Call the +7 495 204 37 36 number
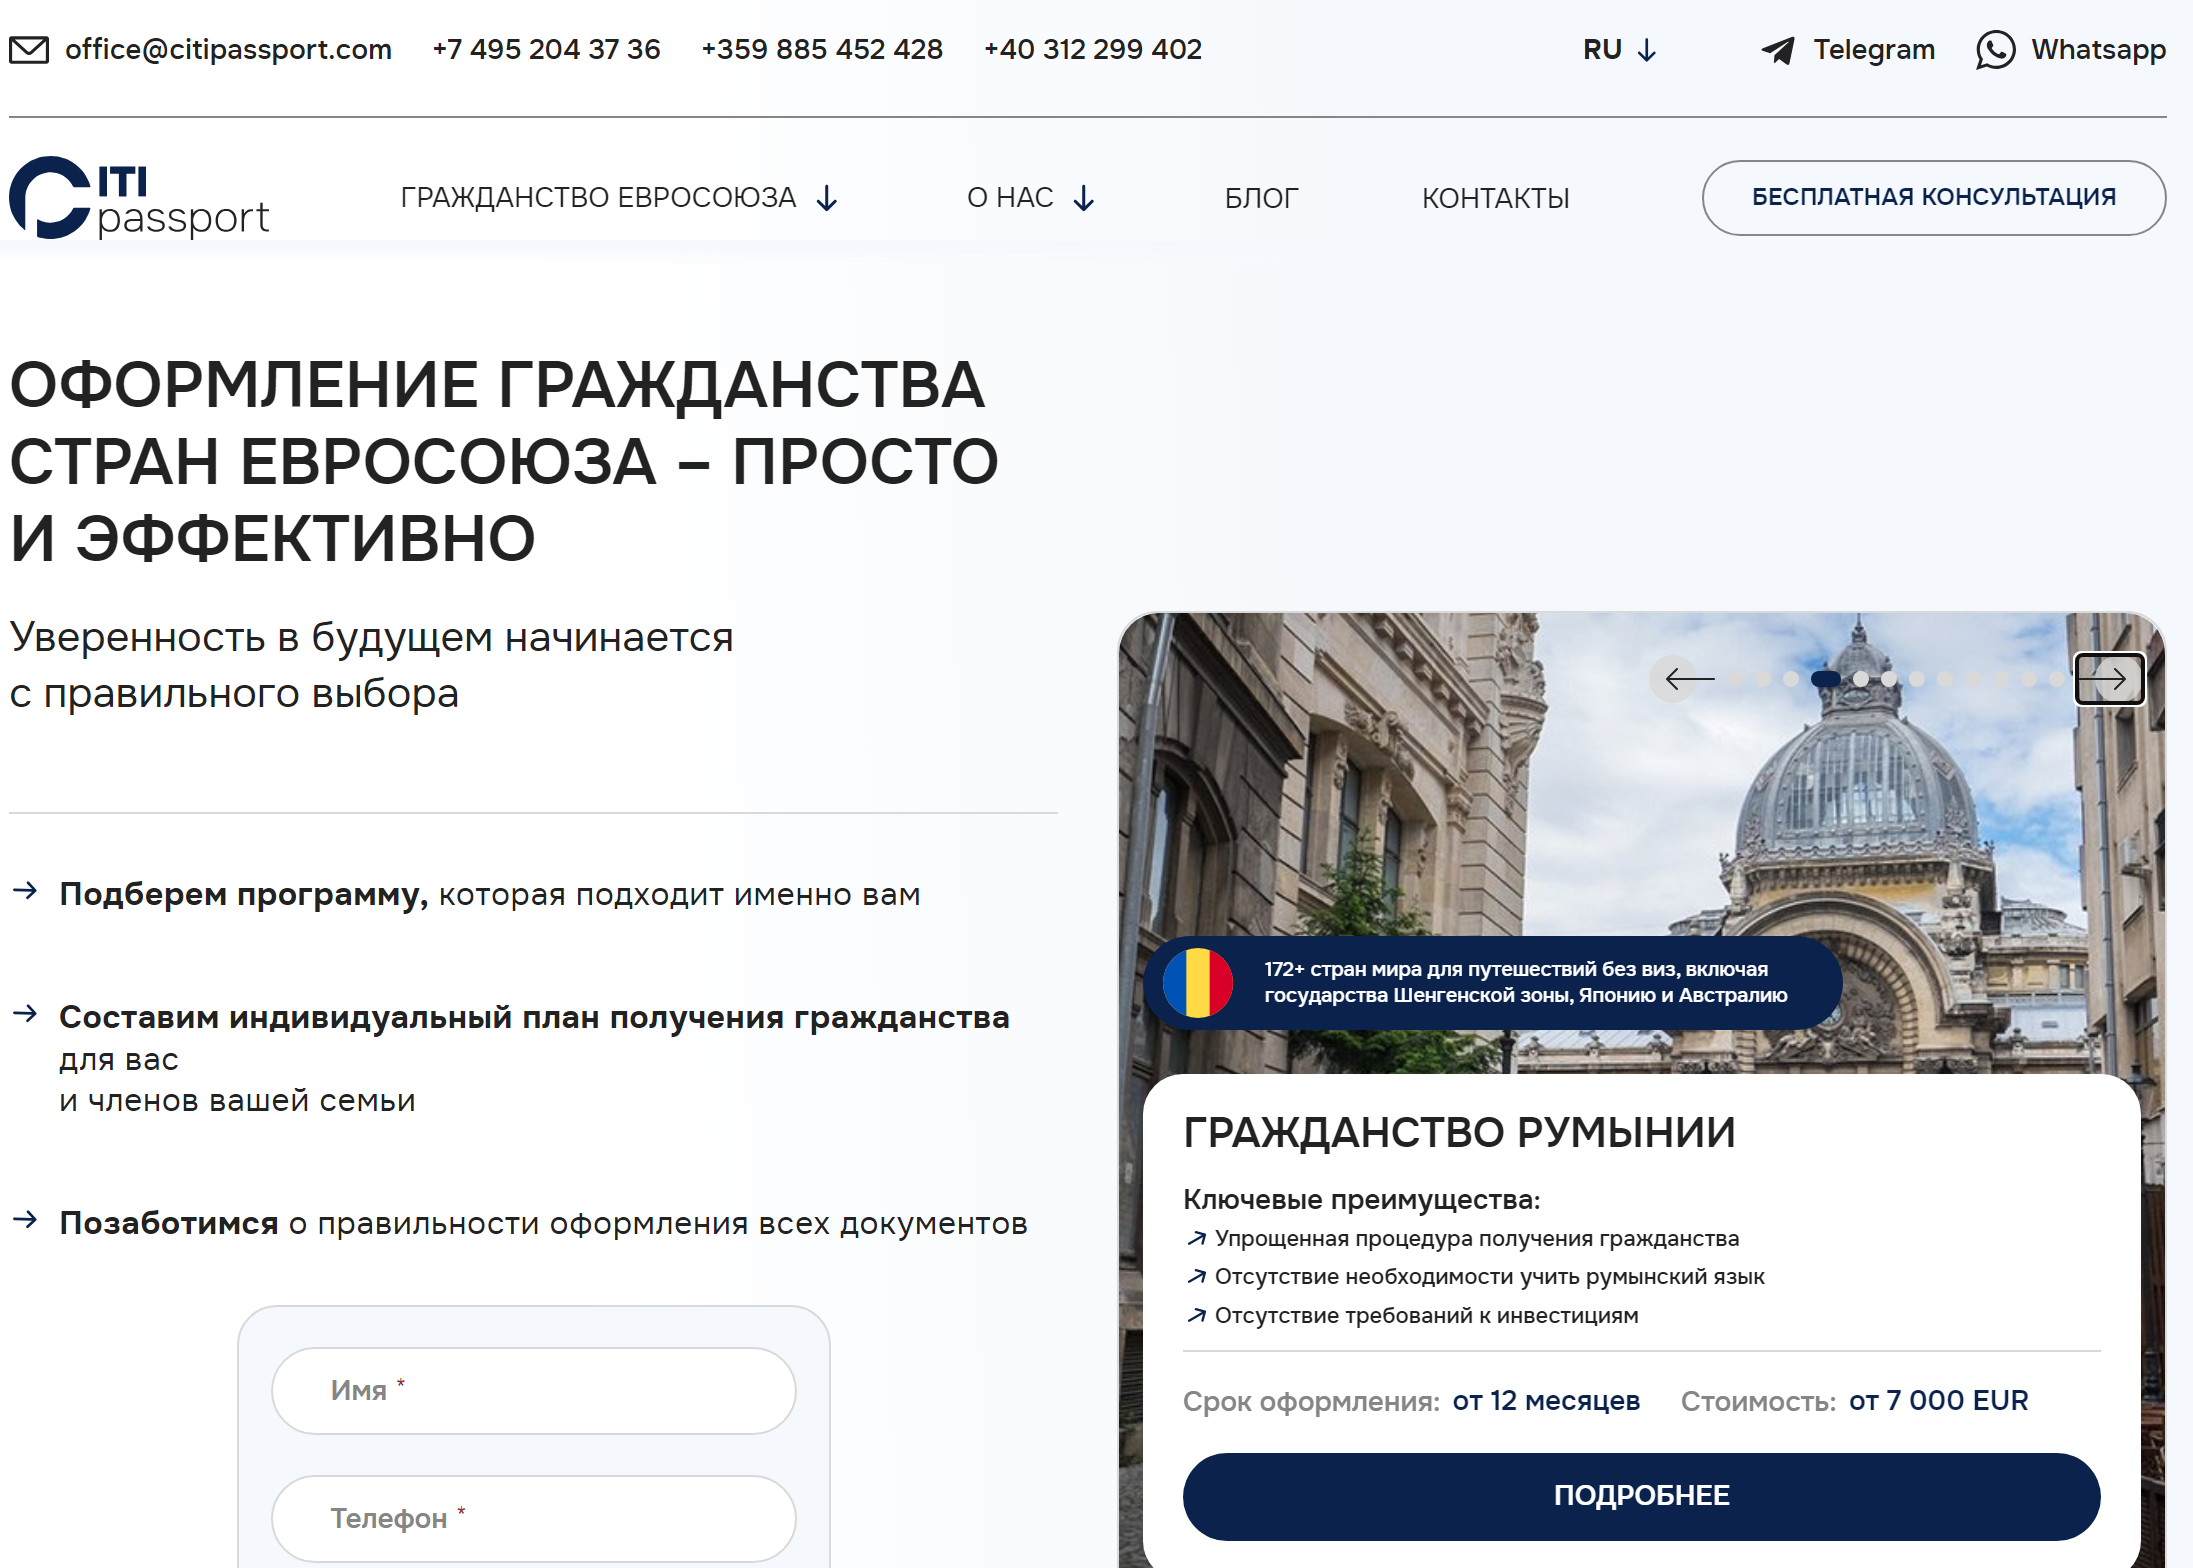This screenshot has height=1568, width=2193. click(x=546, y=50)
